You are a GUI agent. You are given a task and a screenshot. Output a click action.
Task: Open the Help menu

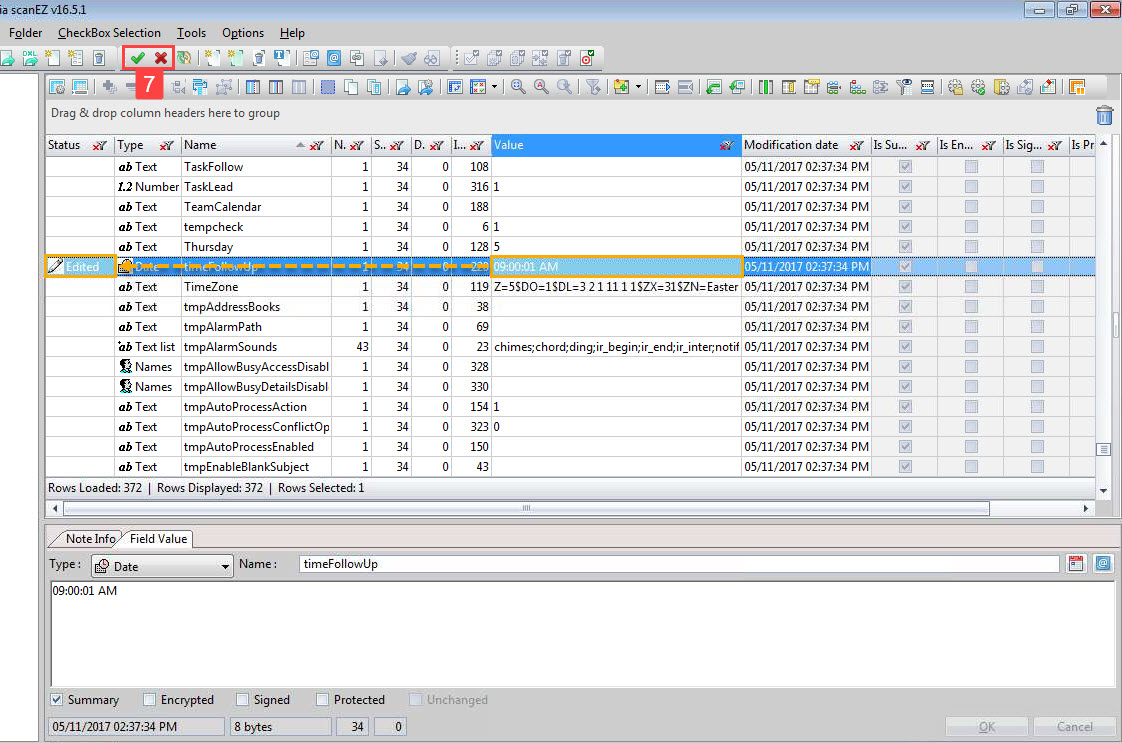[292, 33]
